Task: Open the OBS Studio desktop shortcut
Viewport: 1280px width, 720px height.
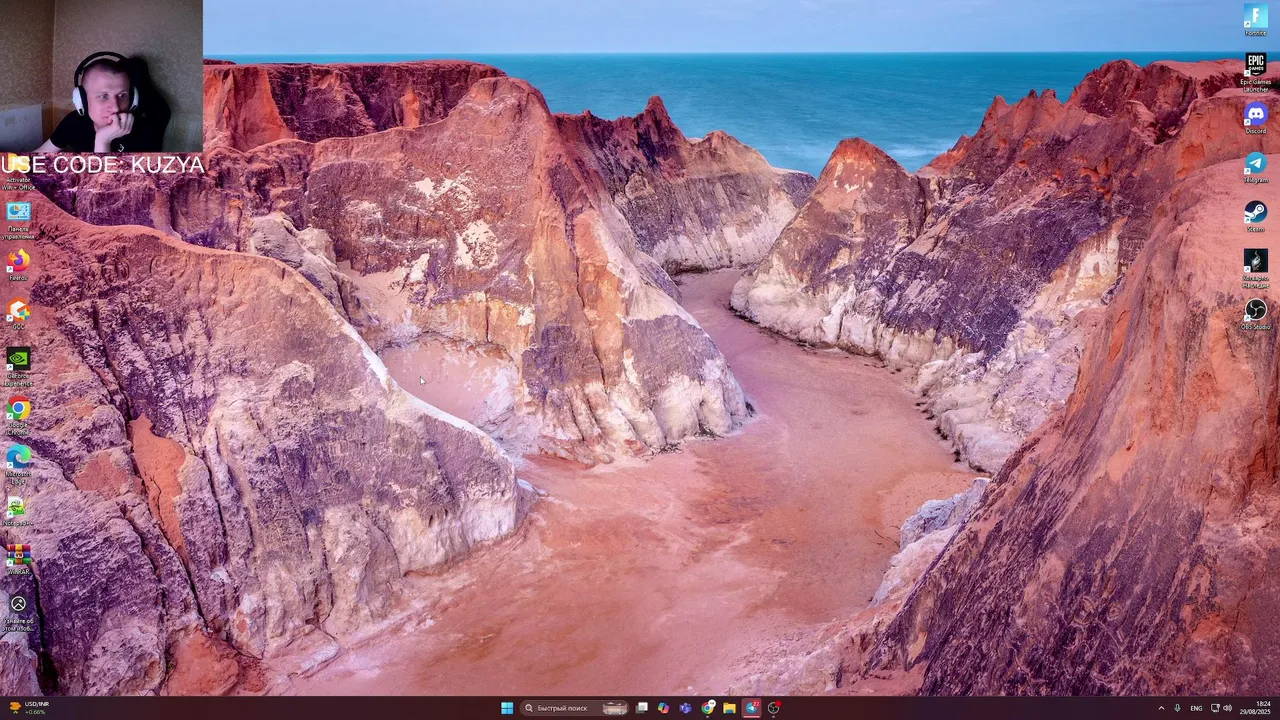Action: (x=1255, y=314)
